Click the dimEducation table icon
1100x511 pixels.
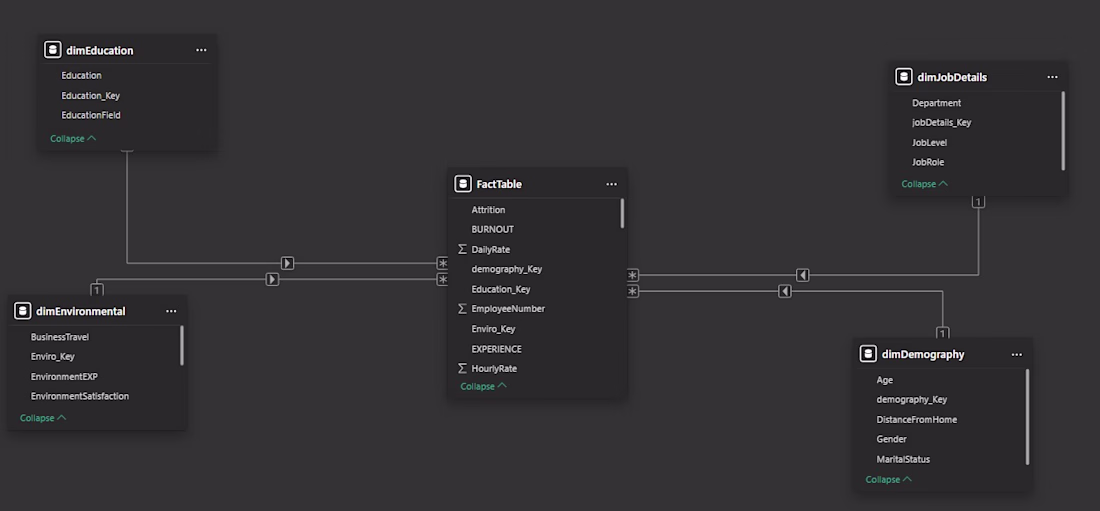[52, 50]
